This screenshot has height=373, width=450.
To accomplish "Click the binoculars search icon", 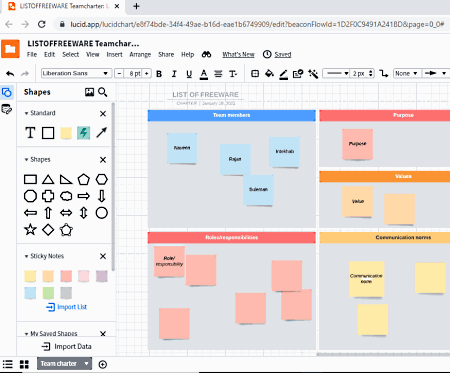I will tap(206, 54).
